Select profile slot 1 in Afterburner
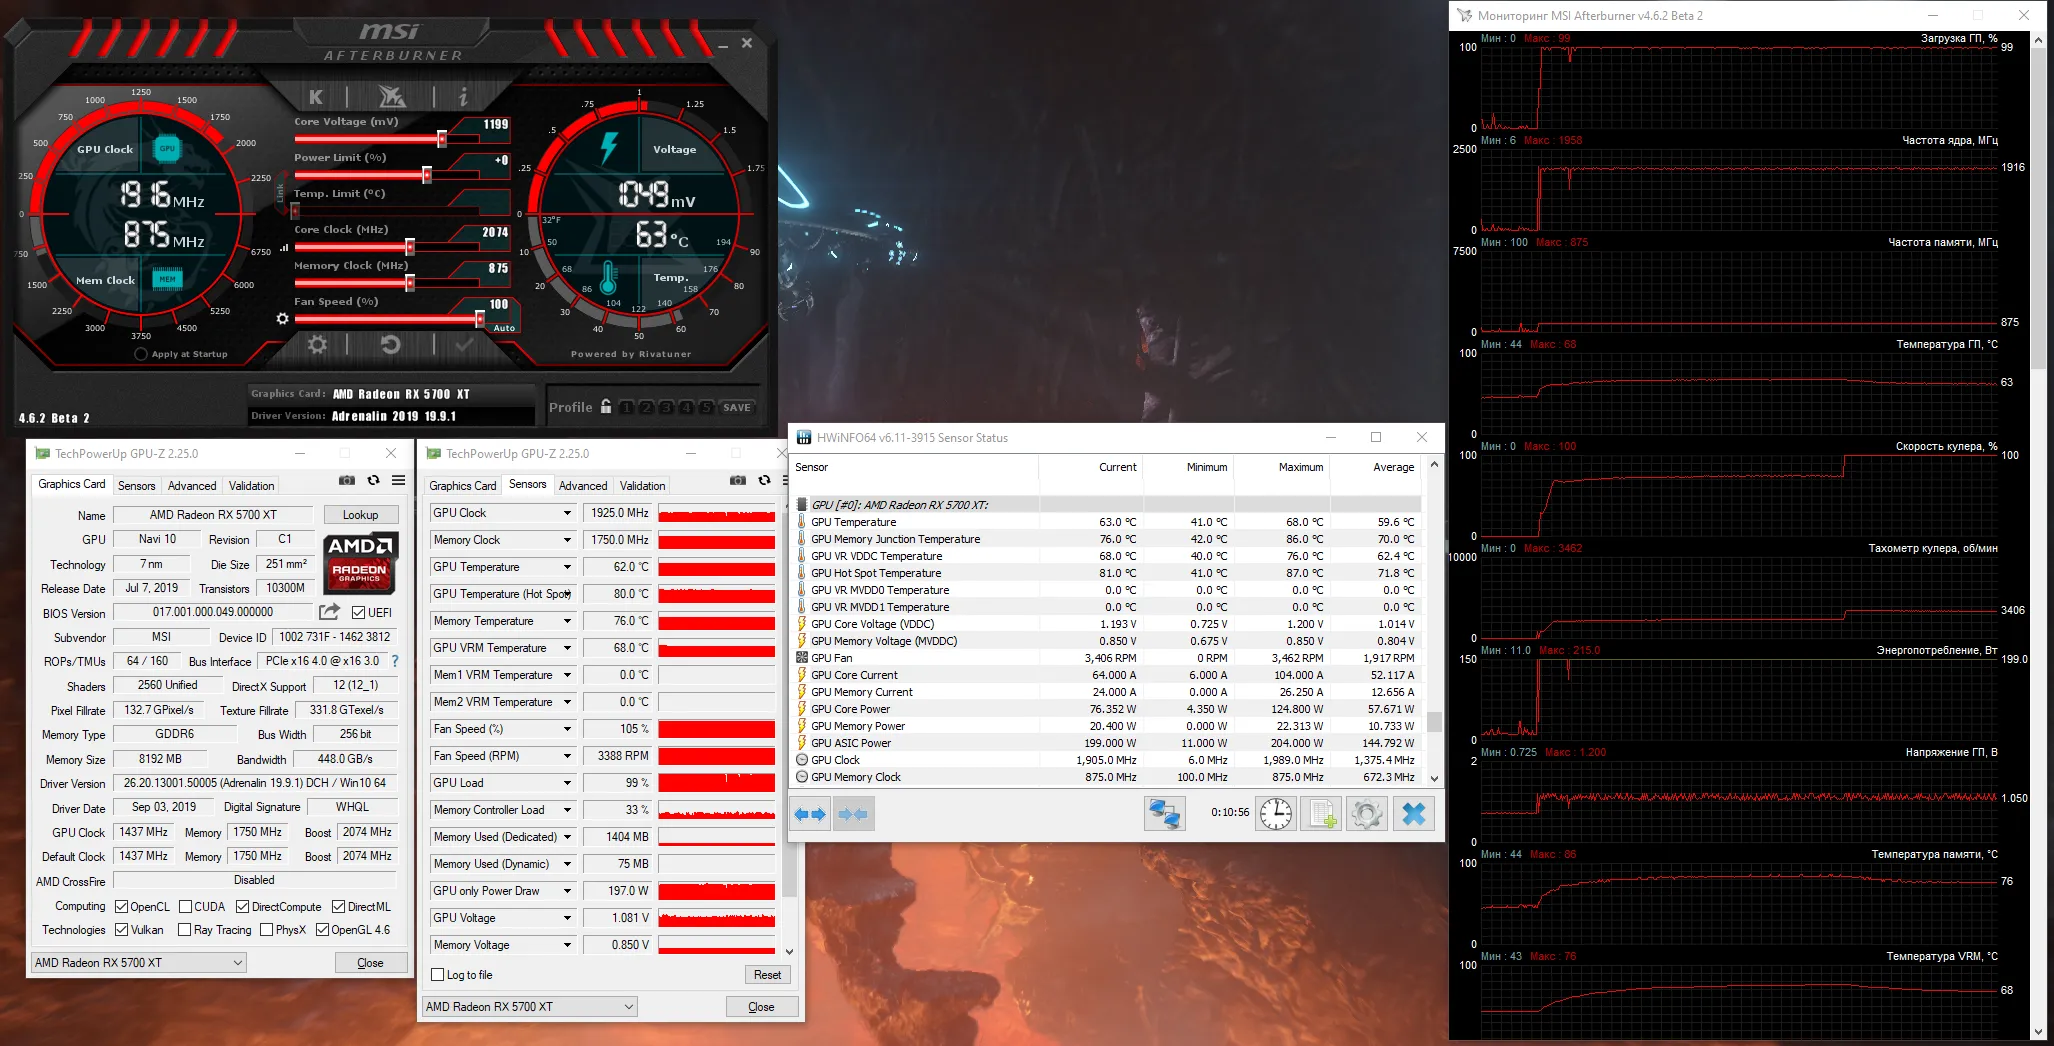Viewport: 2054px width, 1046px height. 627,408
